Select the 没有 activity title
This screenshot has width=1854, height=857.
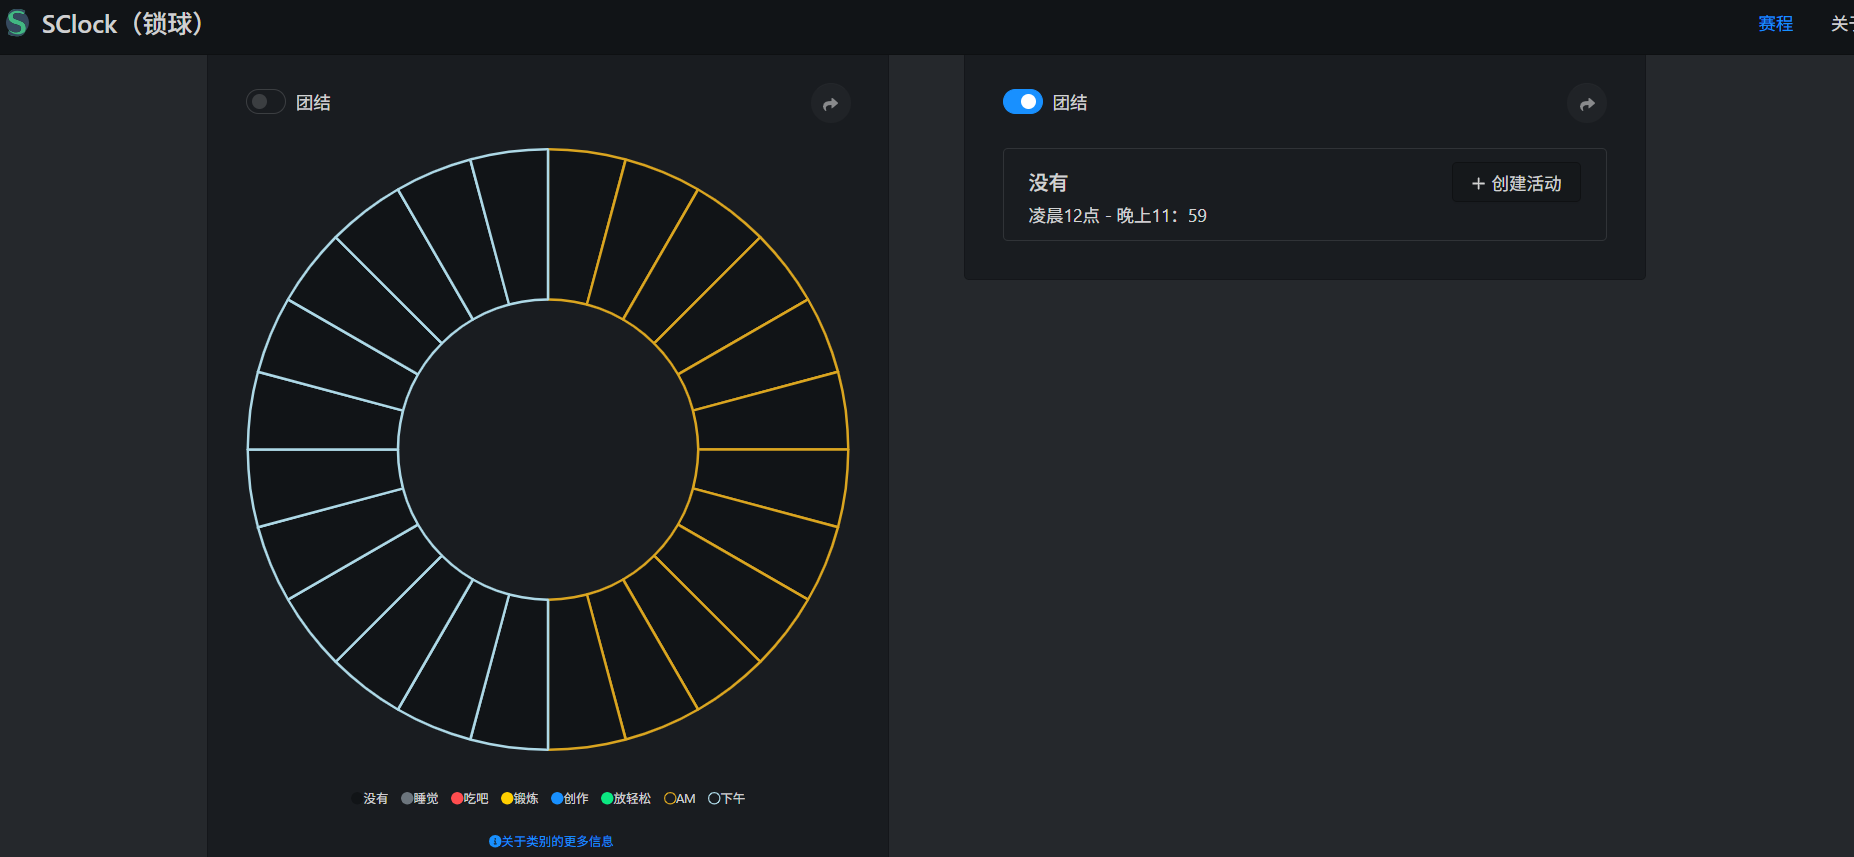point(1048,183)
